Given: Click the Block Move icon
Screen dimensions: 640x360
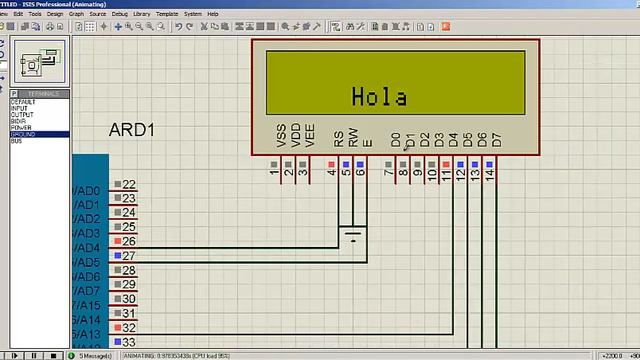Looking at the screenshot, I should pos(249,27).
